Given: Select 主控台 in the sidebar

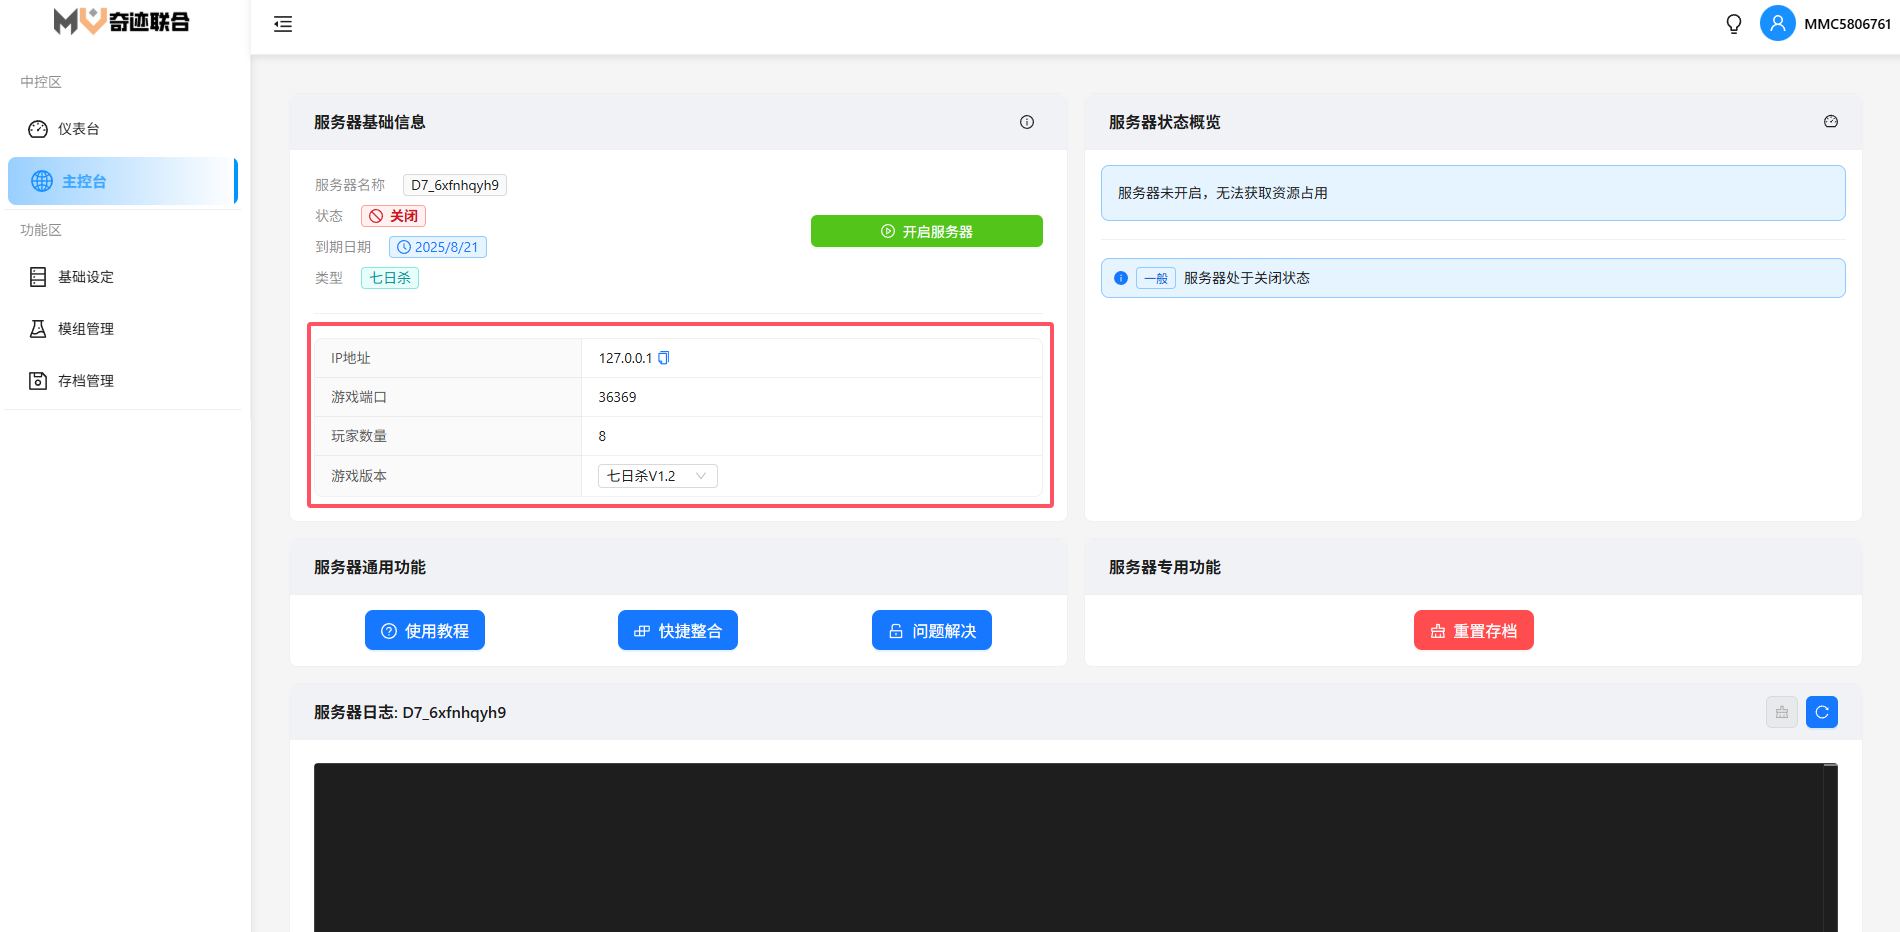Looking at the screenshot, I should click(84, 181).
